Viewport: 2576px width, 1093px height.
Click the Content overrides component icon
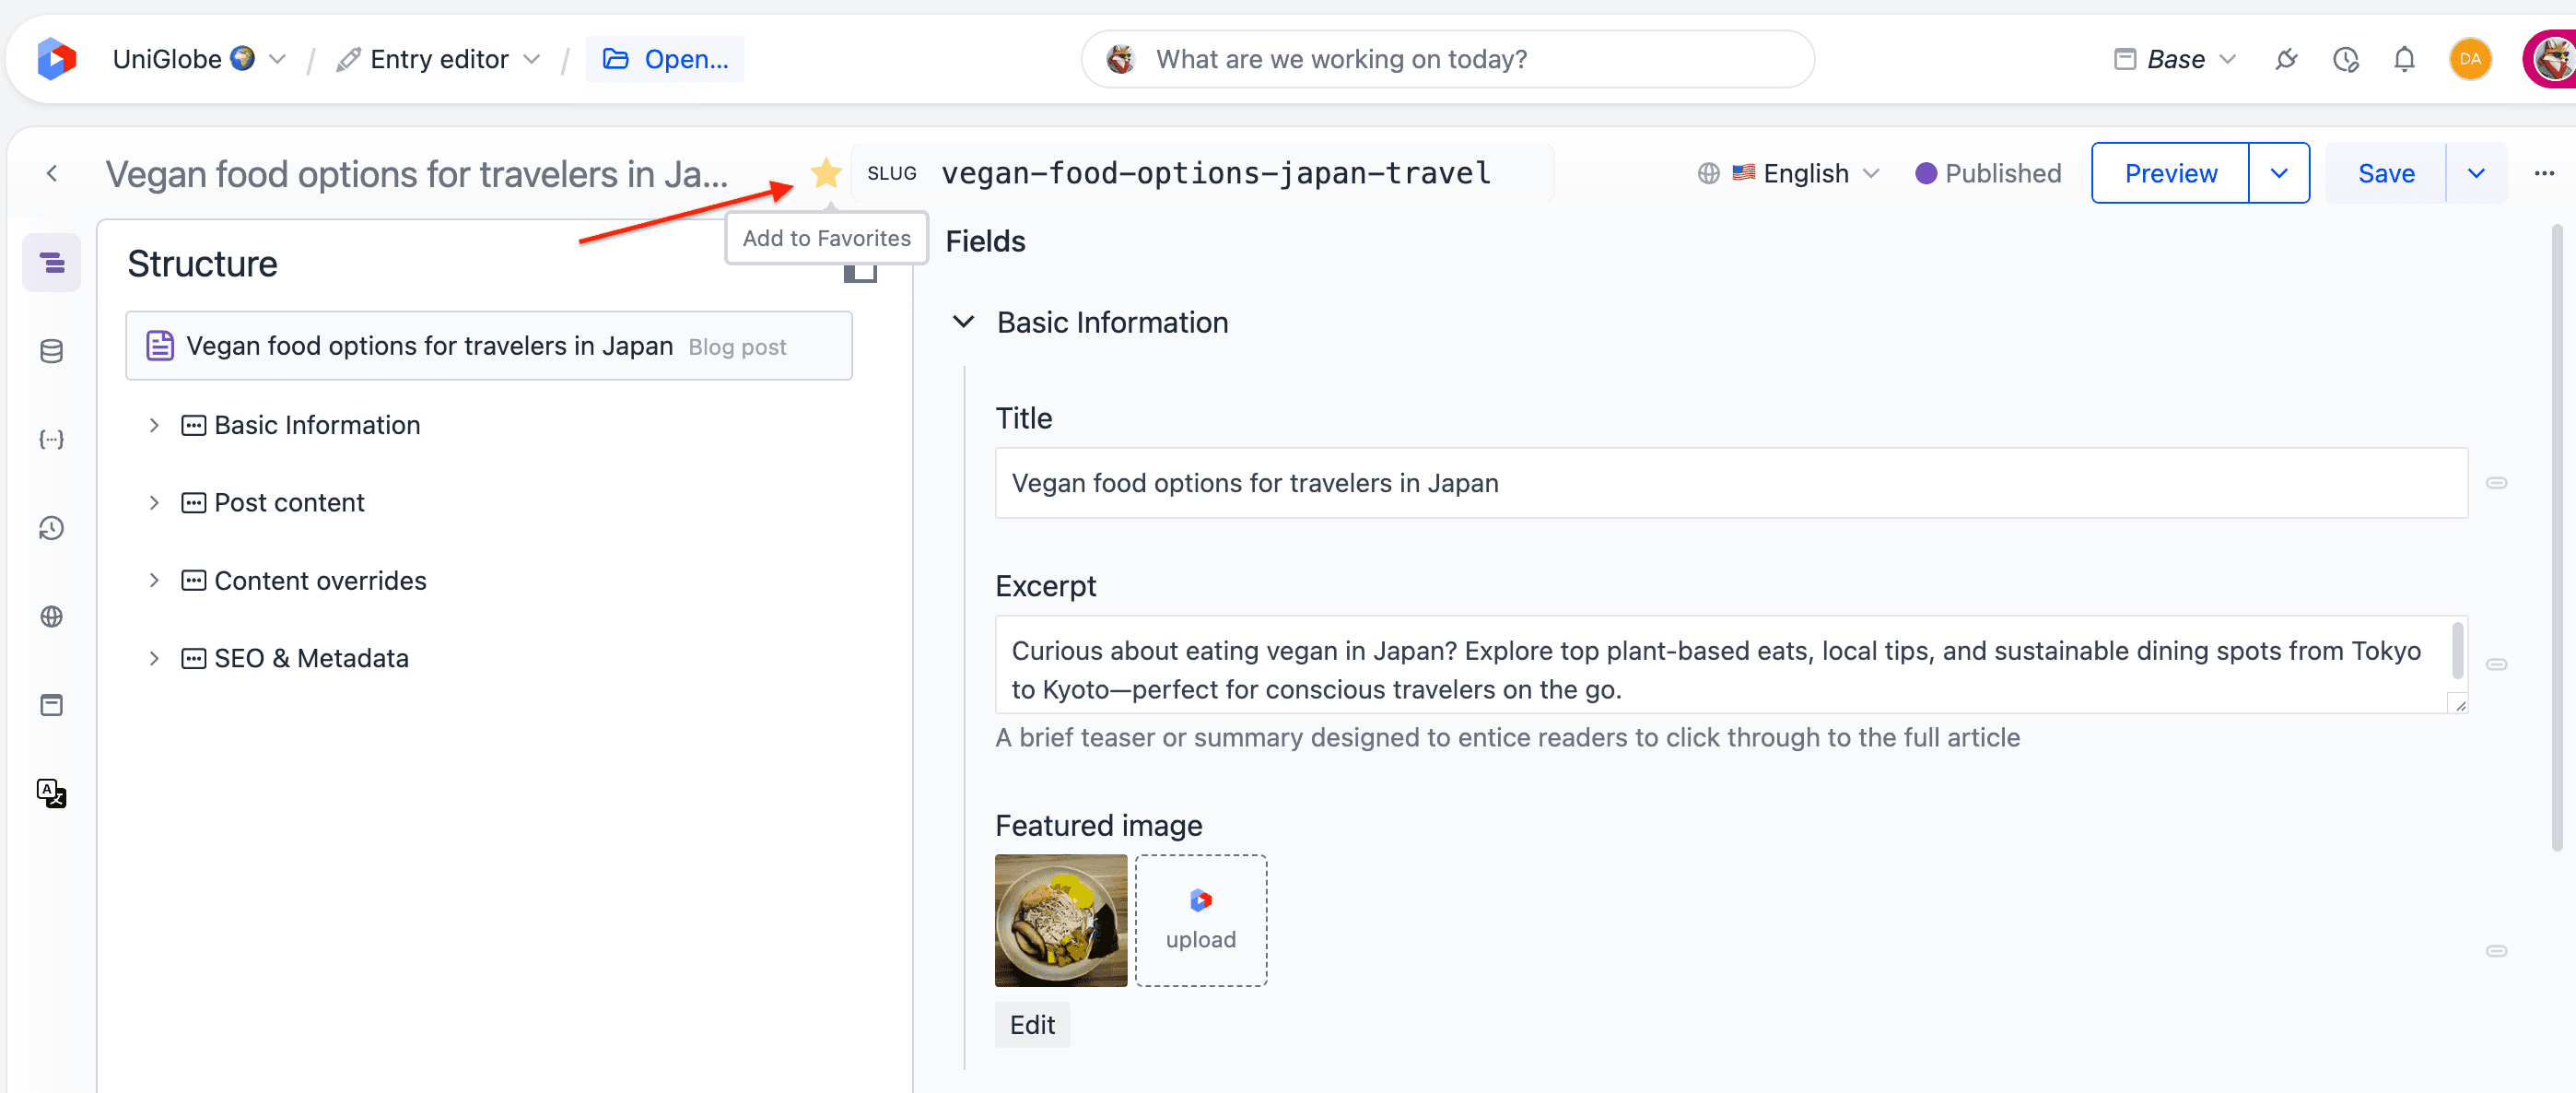pyautogui.click(x=193, y=580)
